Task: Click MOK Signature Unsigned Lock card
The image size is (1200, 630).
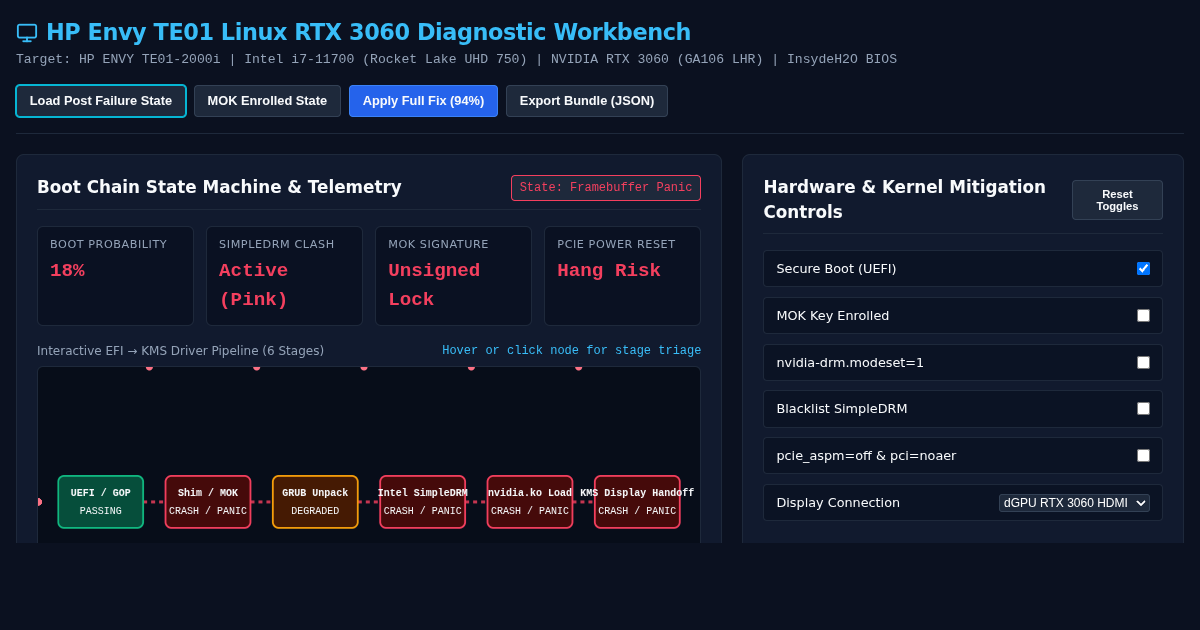Action: (453, 276)
